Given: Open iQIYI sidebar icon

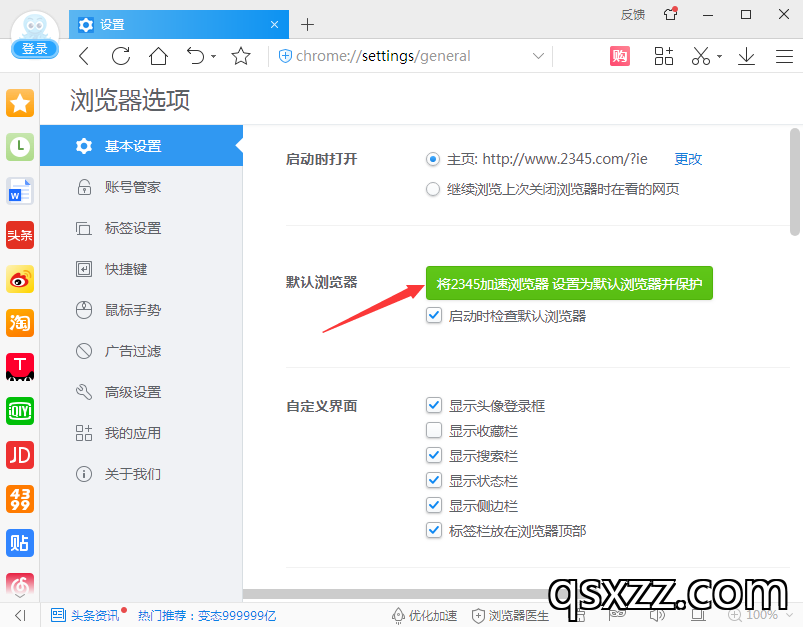Looking at the screenshot, I should pyautogui.click(x=20, y=411).
